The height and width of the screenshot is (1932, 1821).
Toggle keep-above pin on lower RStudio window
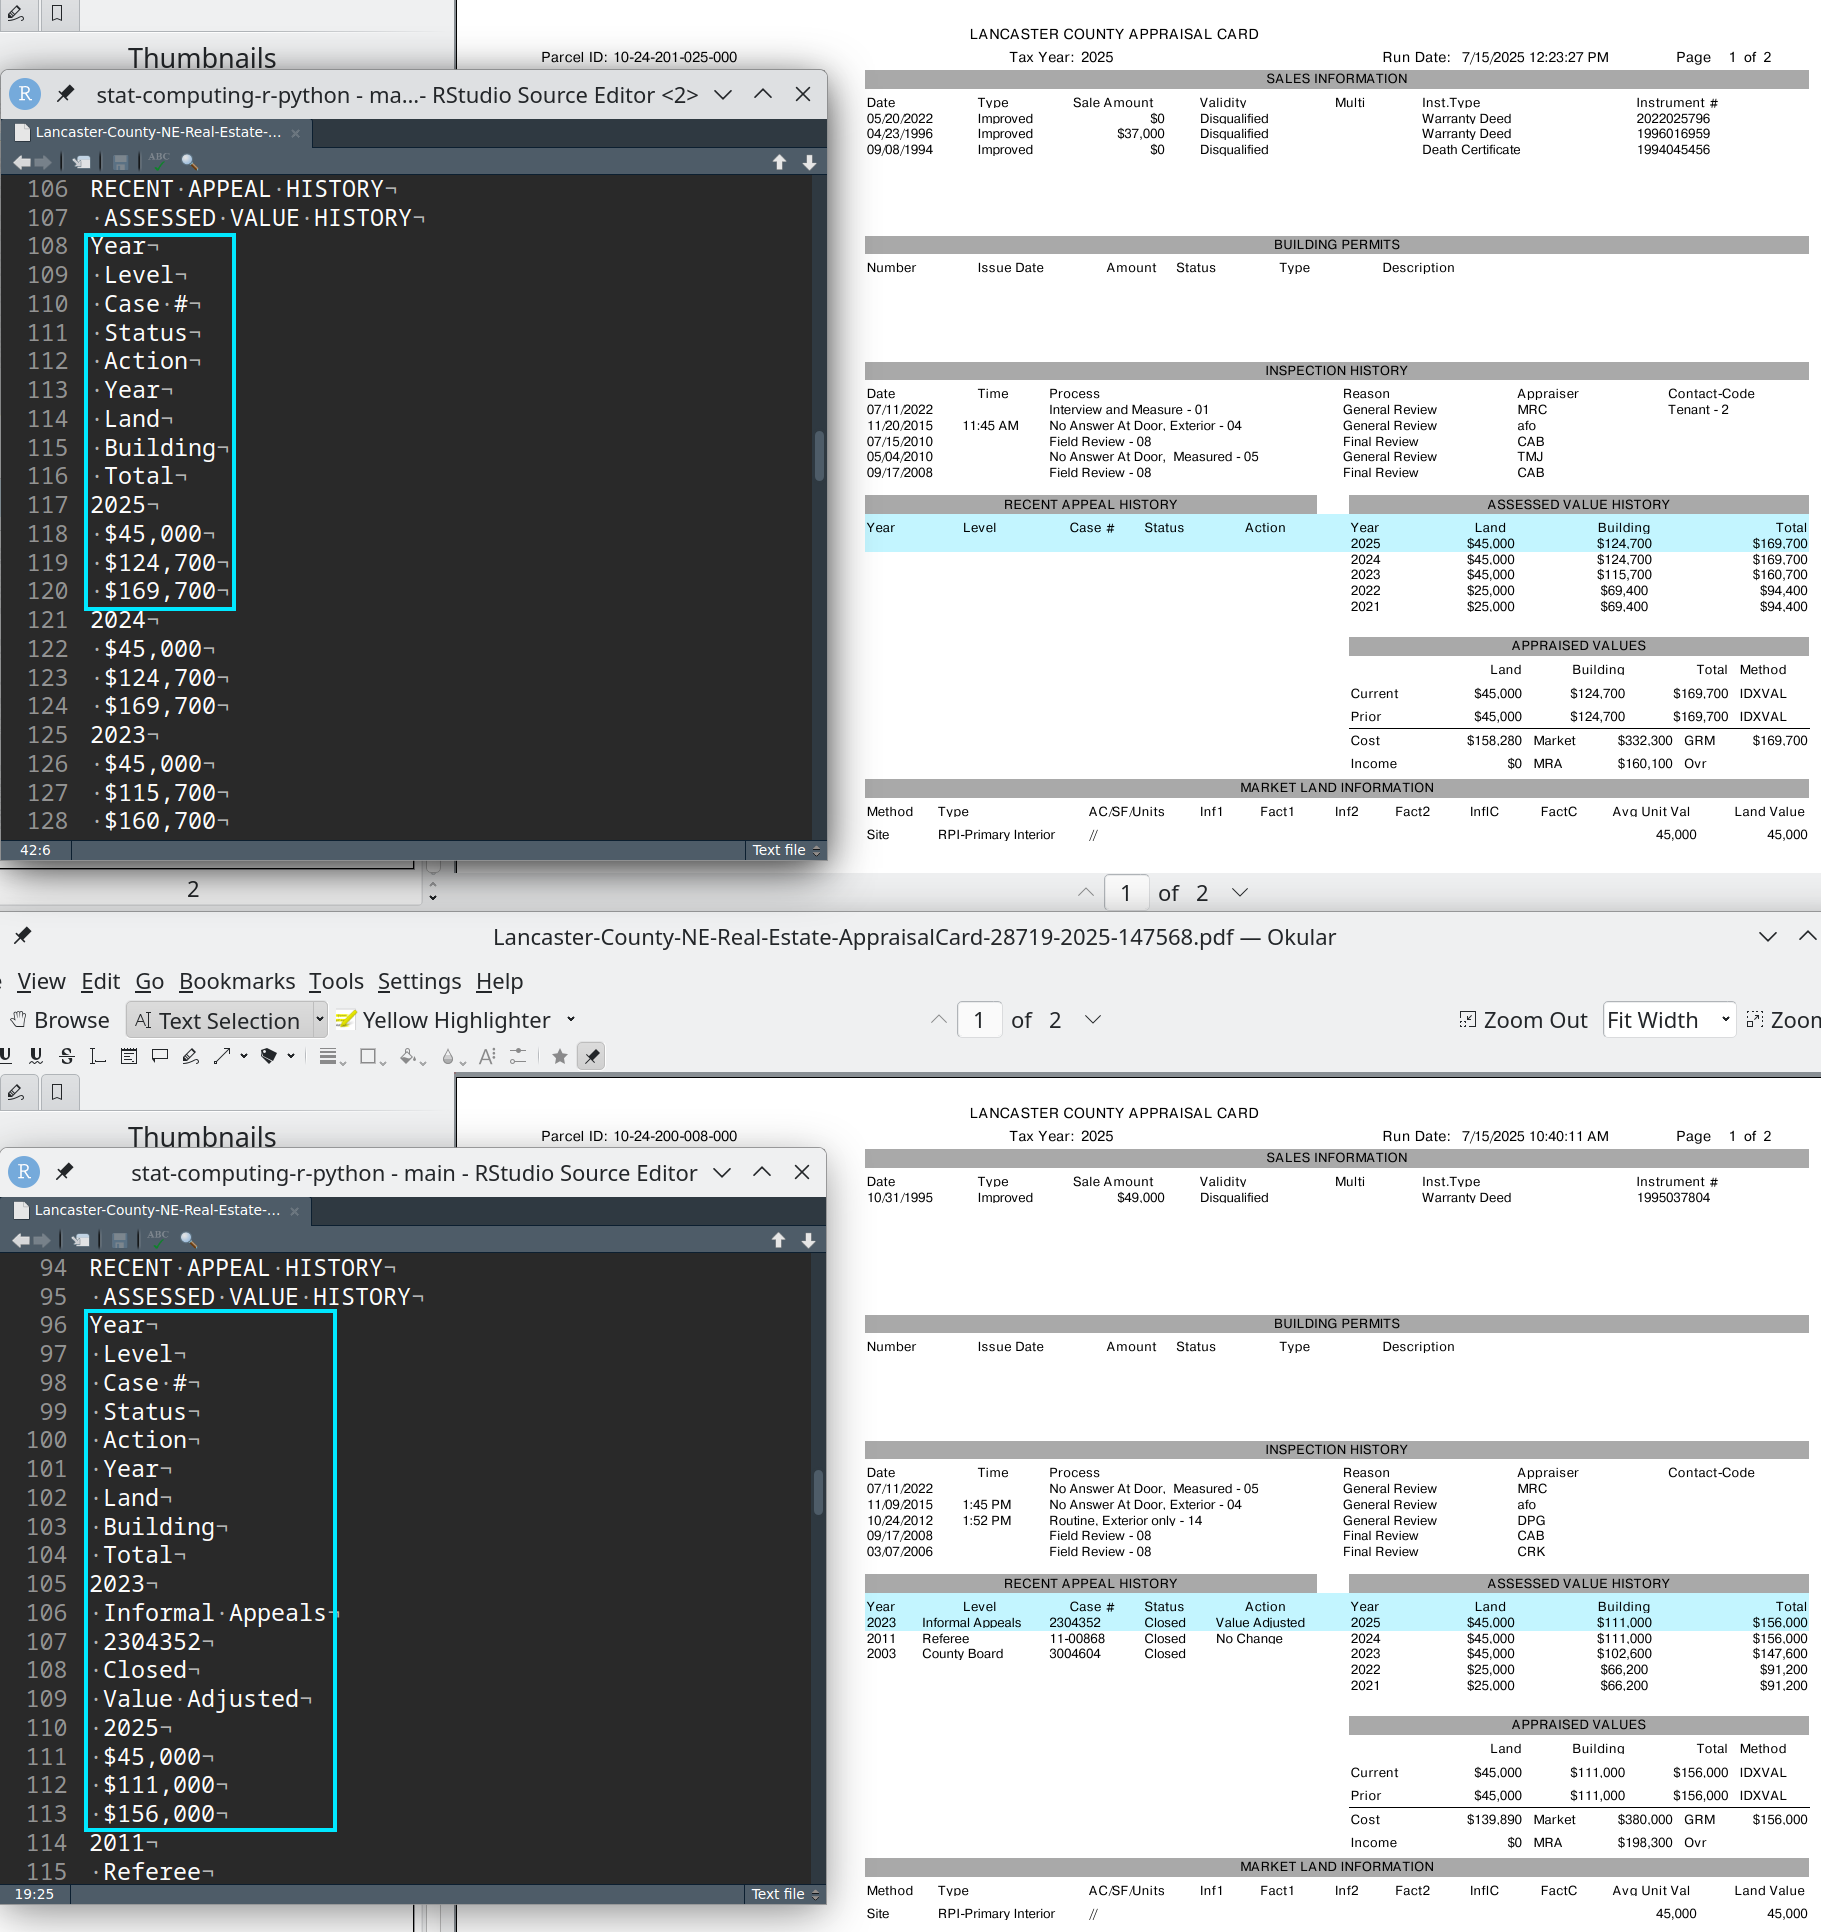point(64,1172)
